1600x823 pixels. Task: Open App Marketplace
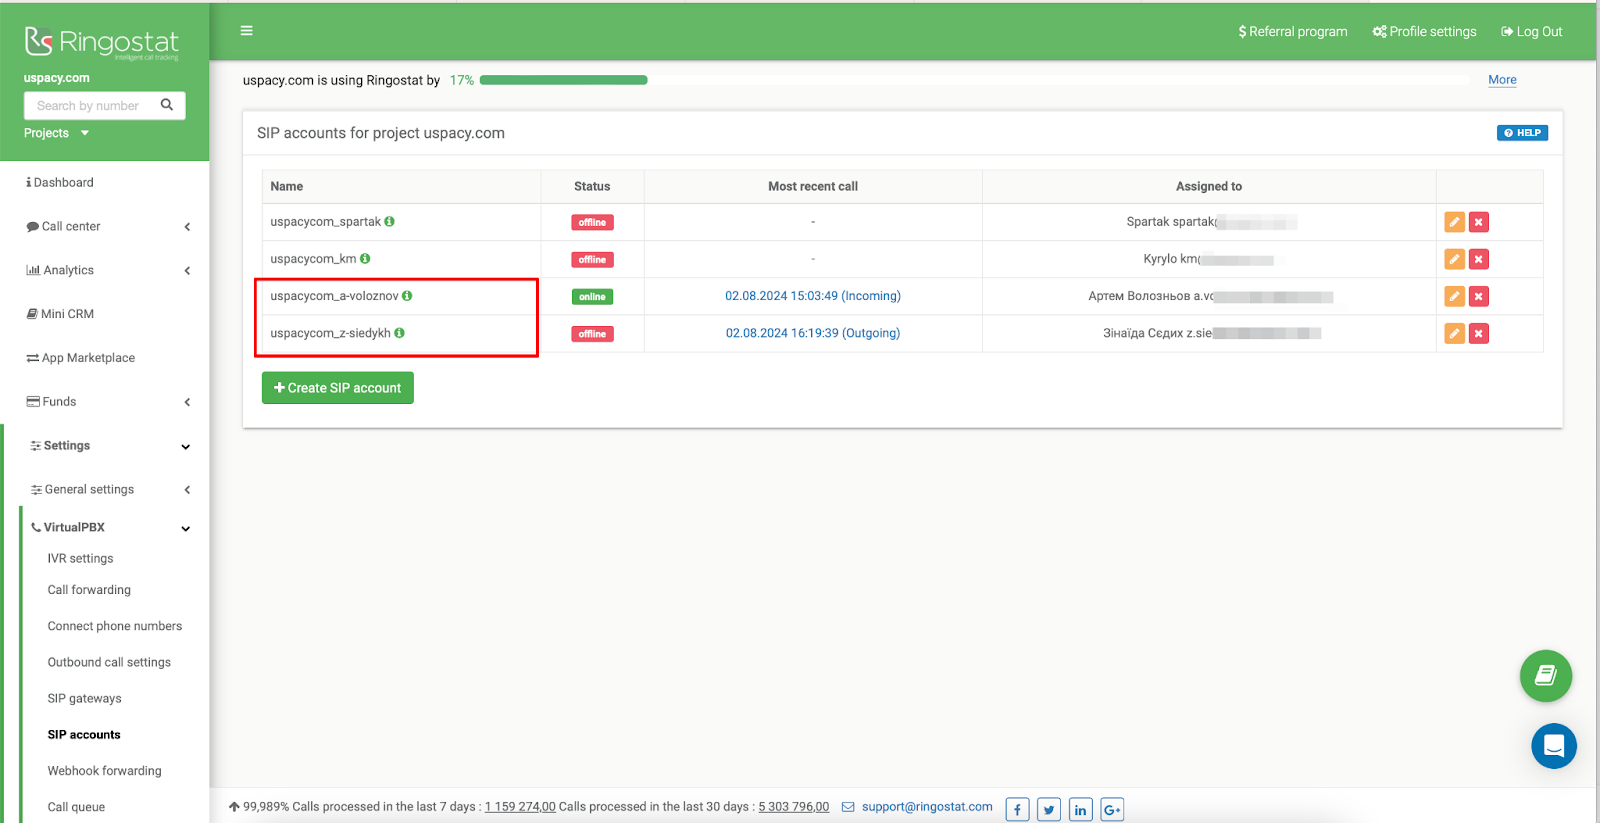click(80, 358)
